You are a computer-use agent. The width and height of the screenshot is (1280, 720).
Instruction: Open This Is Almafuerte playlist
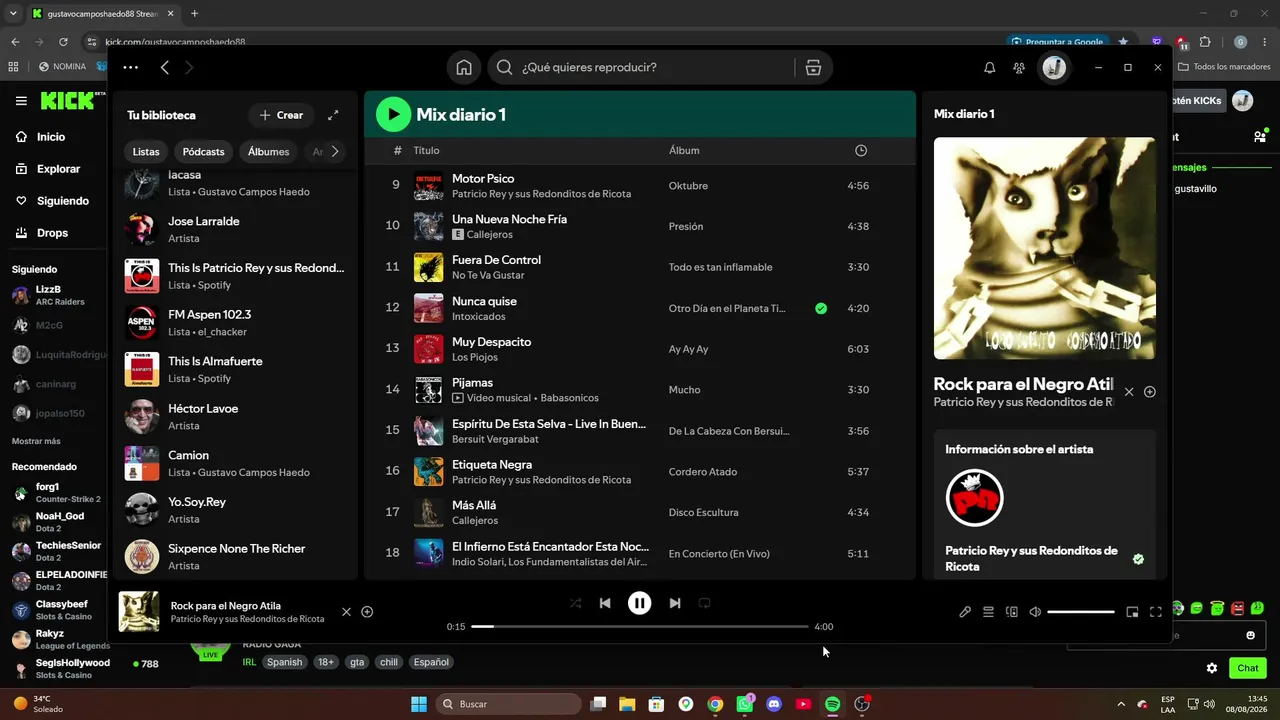235,369
